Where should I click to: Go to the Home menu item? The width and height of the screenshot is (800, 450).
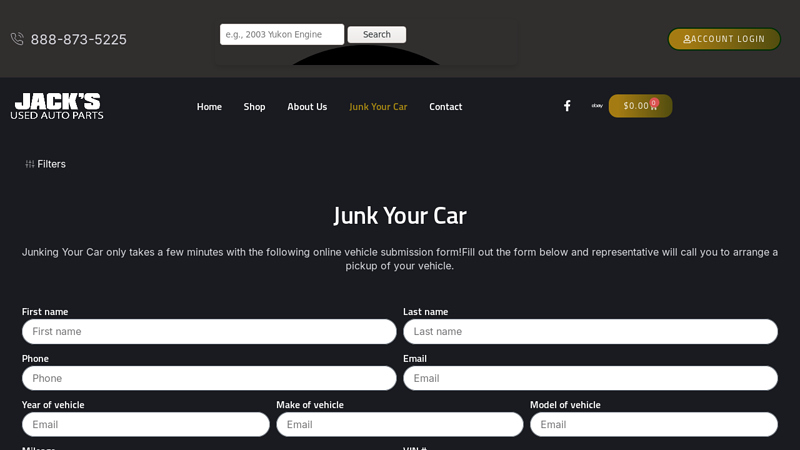(209, 107)
